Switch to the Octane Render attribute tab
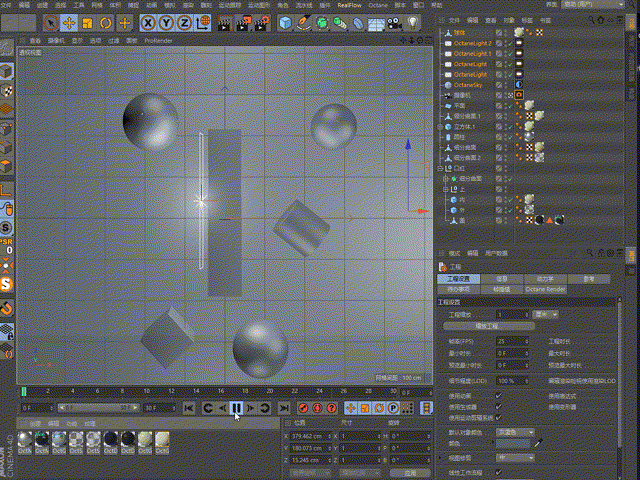 [x=545, y=289]
